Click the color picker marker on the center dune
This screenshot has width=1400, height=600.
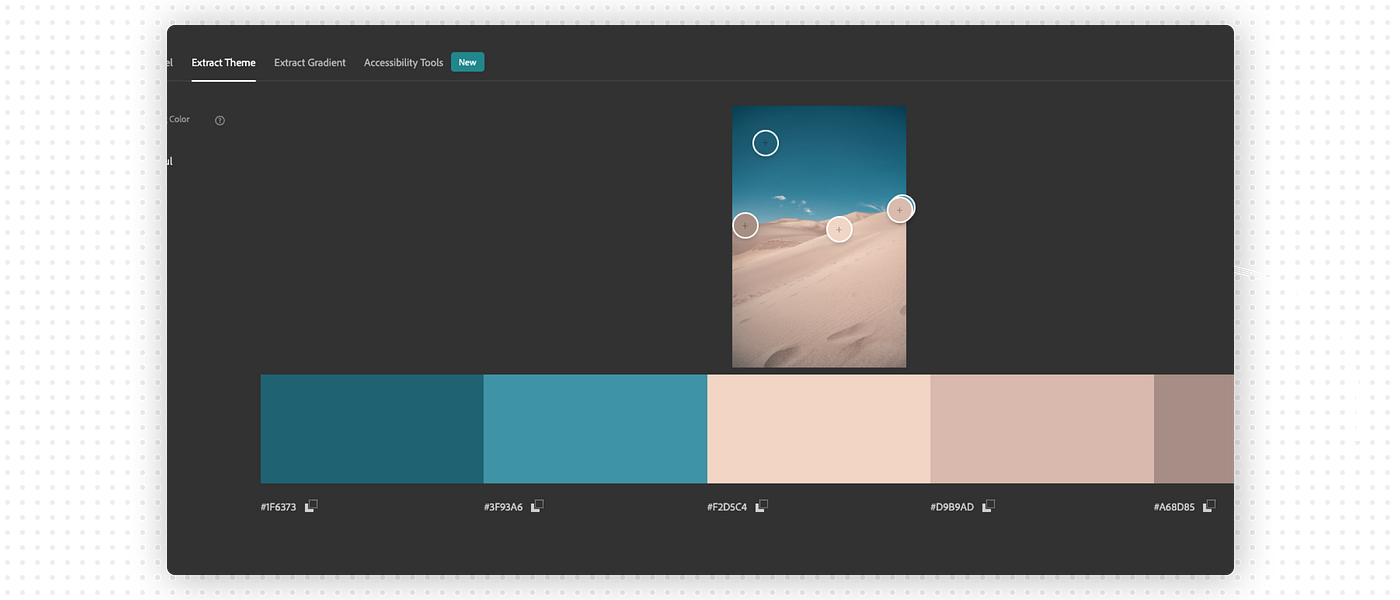839,229
